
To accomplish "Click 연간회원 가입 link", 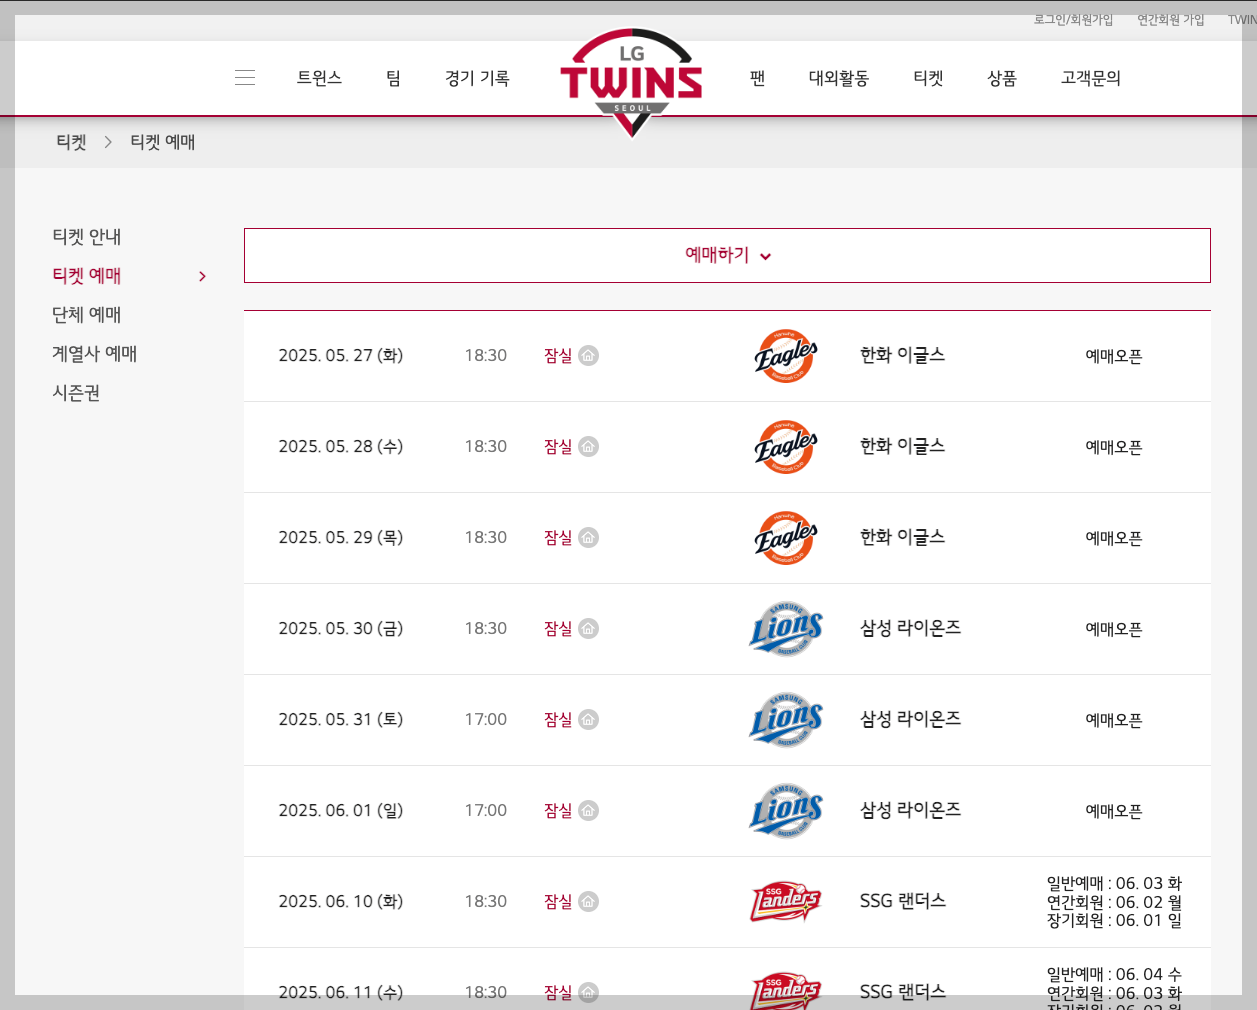I will click(x=1170, y=20).
